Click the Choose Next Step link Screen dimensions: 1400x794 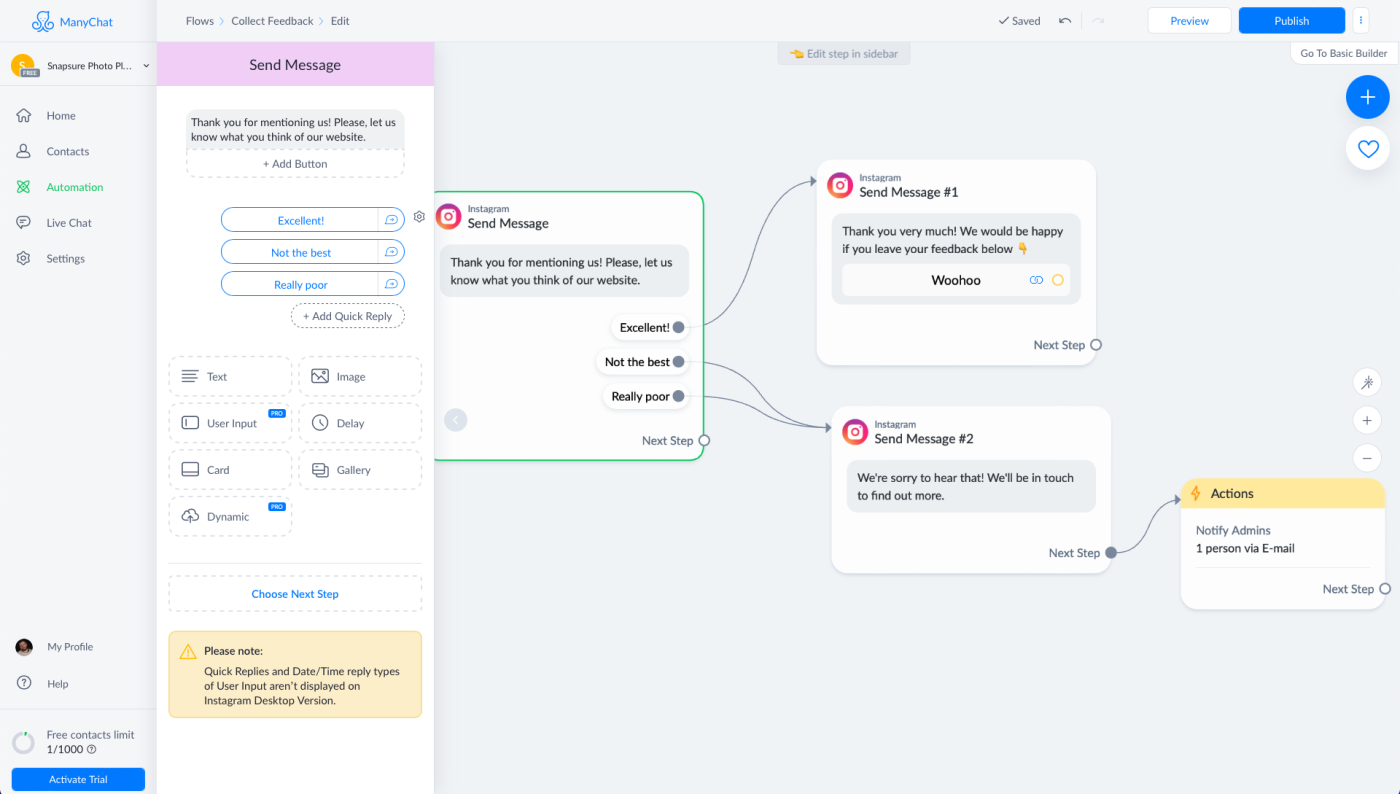(295, 594)
